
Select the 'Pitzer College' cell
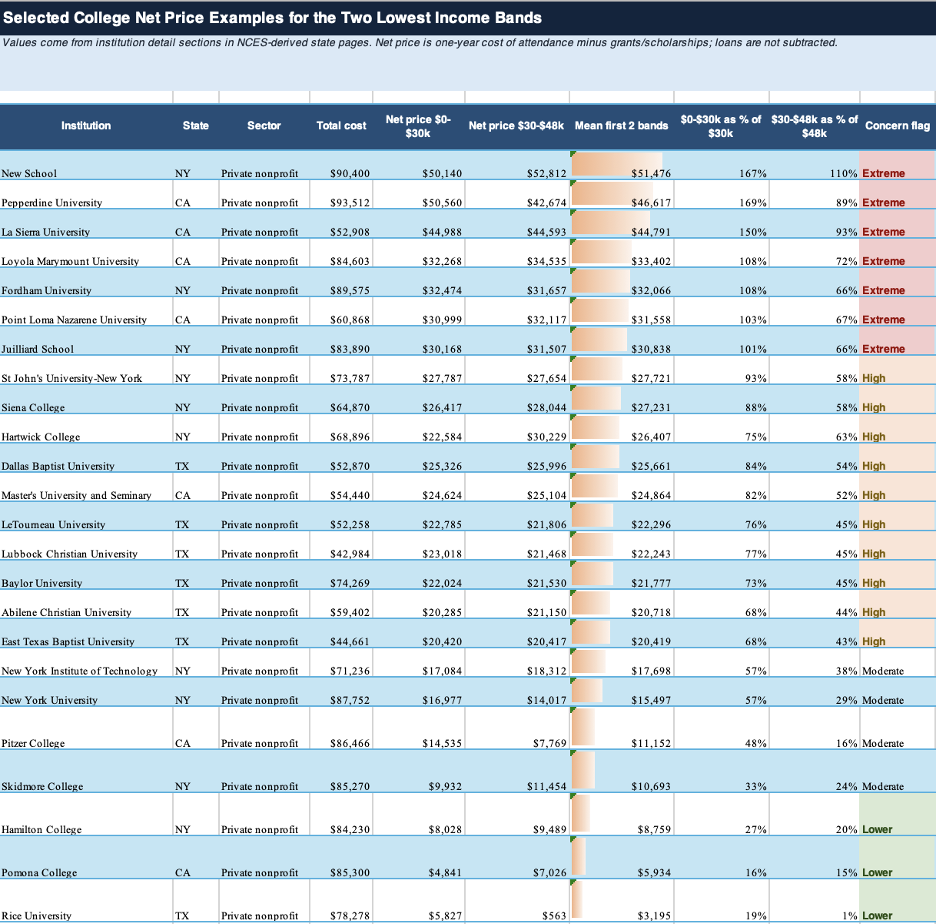tap(86, 728)
